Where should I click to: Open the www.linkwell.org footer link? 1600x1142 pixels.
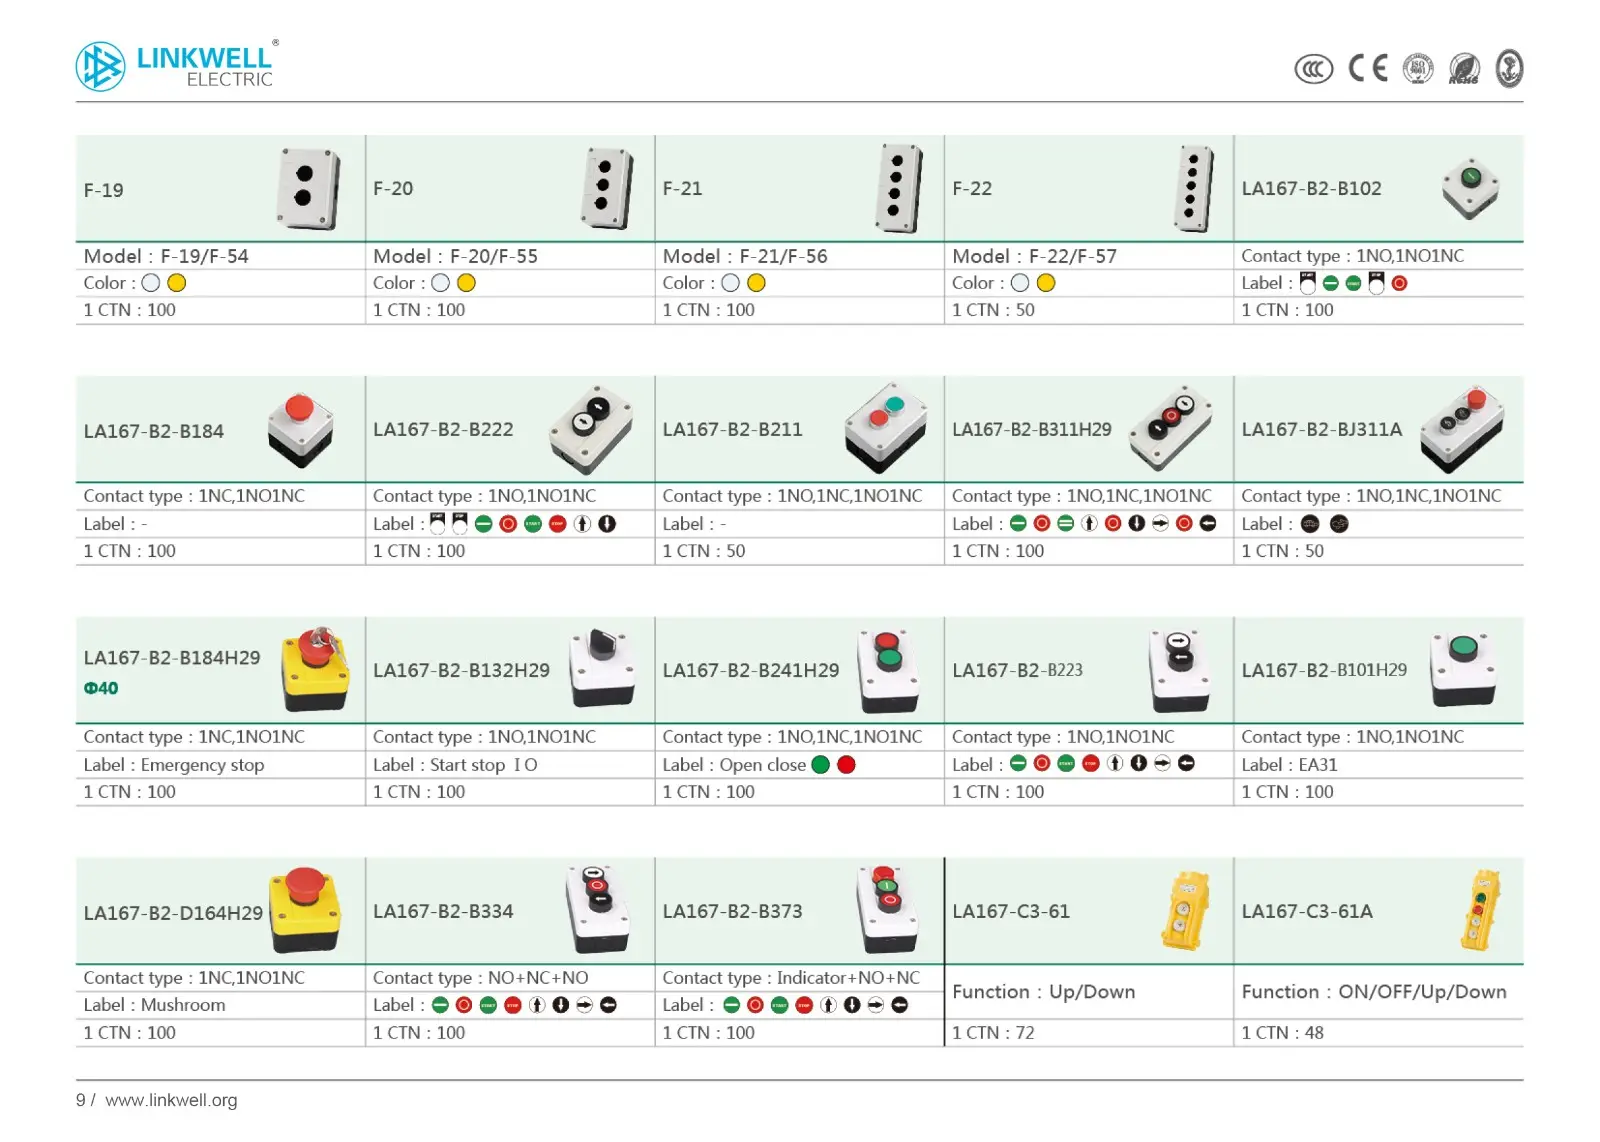tap(171, 1100)
